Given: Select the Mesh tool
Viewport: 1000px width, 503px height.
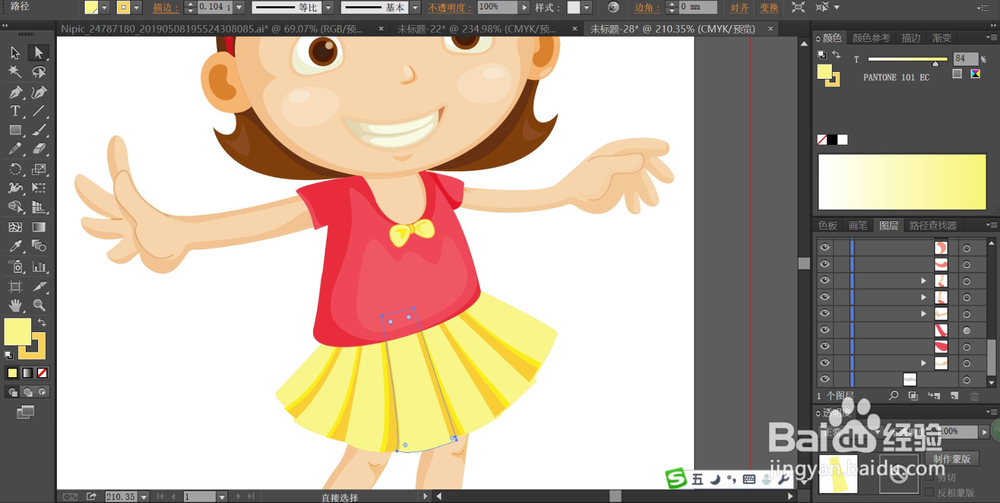Looking at the screenshot, I should (15, 227).
